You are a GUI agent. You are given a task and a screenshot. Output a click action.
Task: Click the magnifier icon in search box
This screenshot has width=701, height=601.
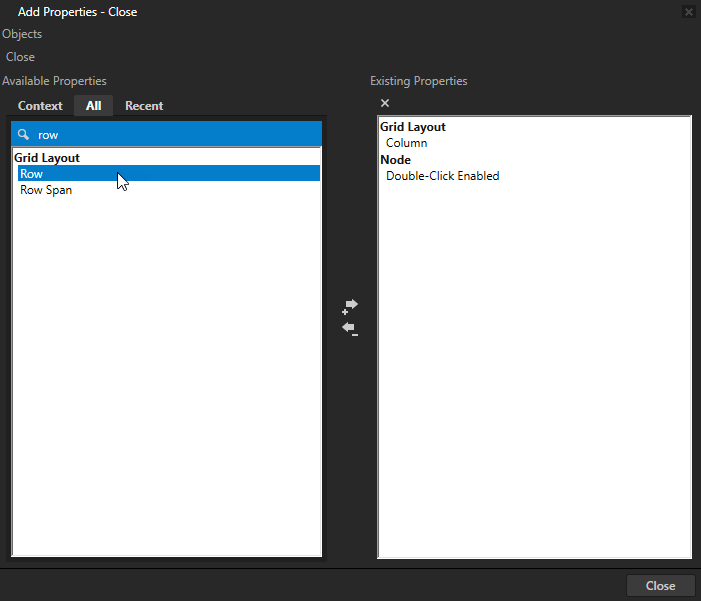click(24, 133)
